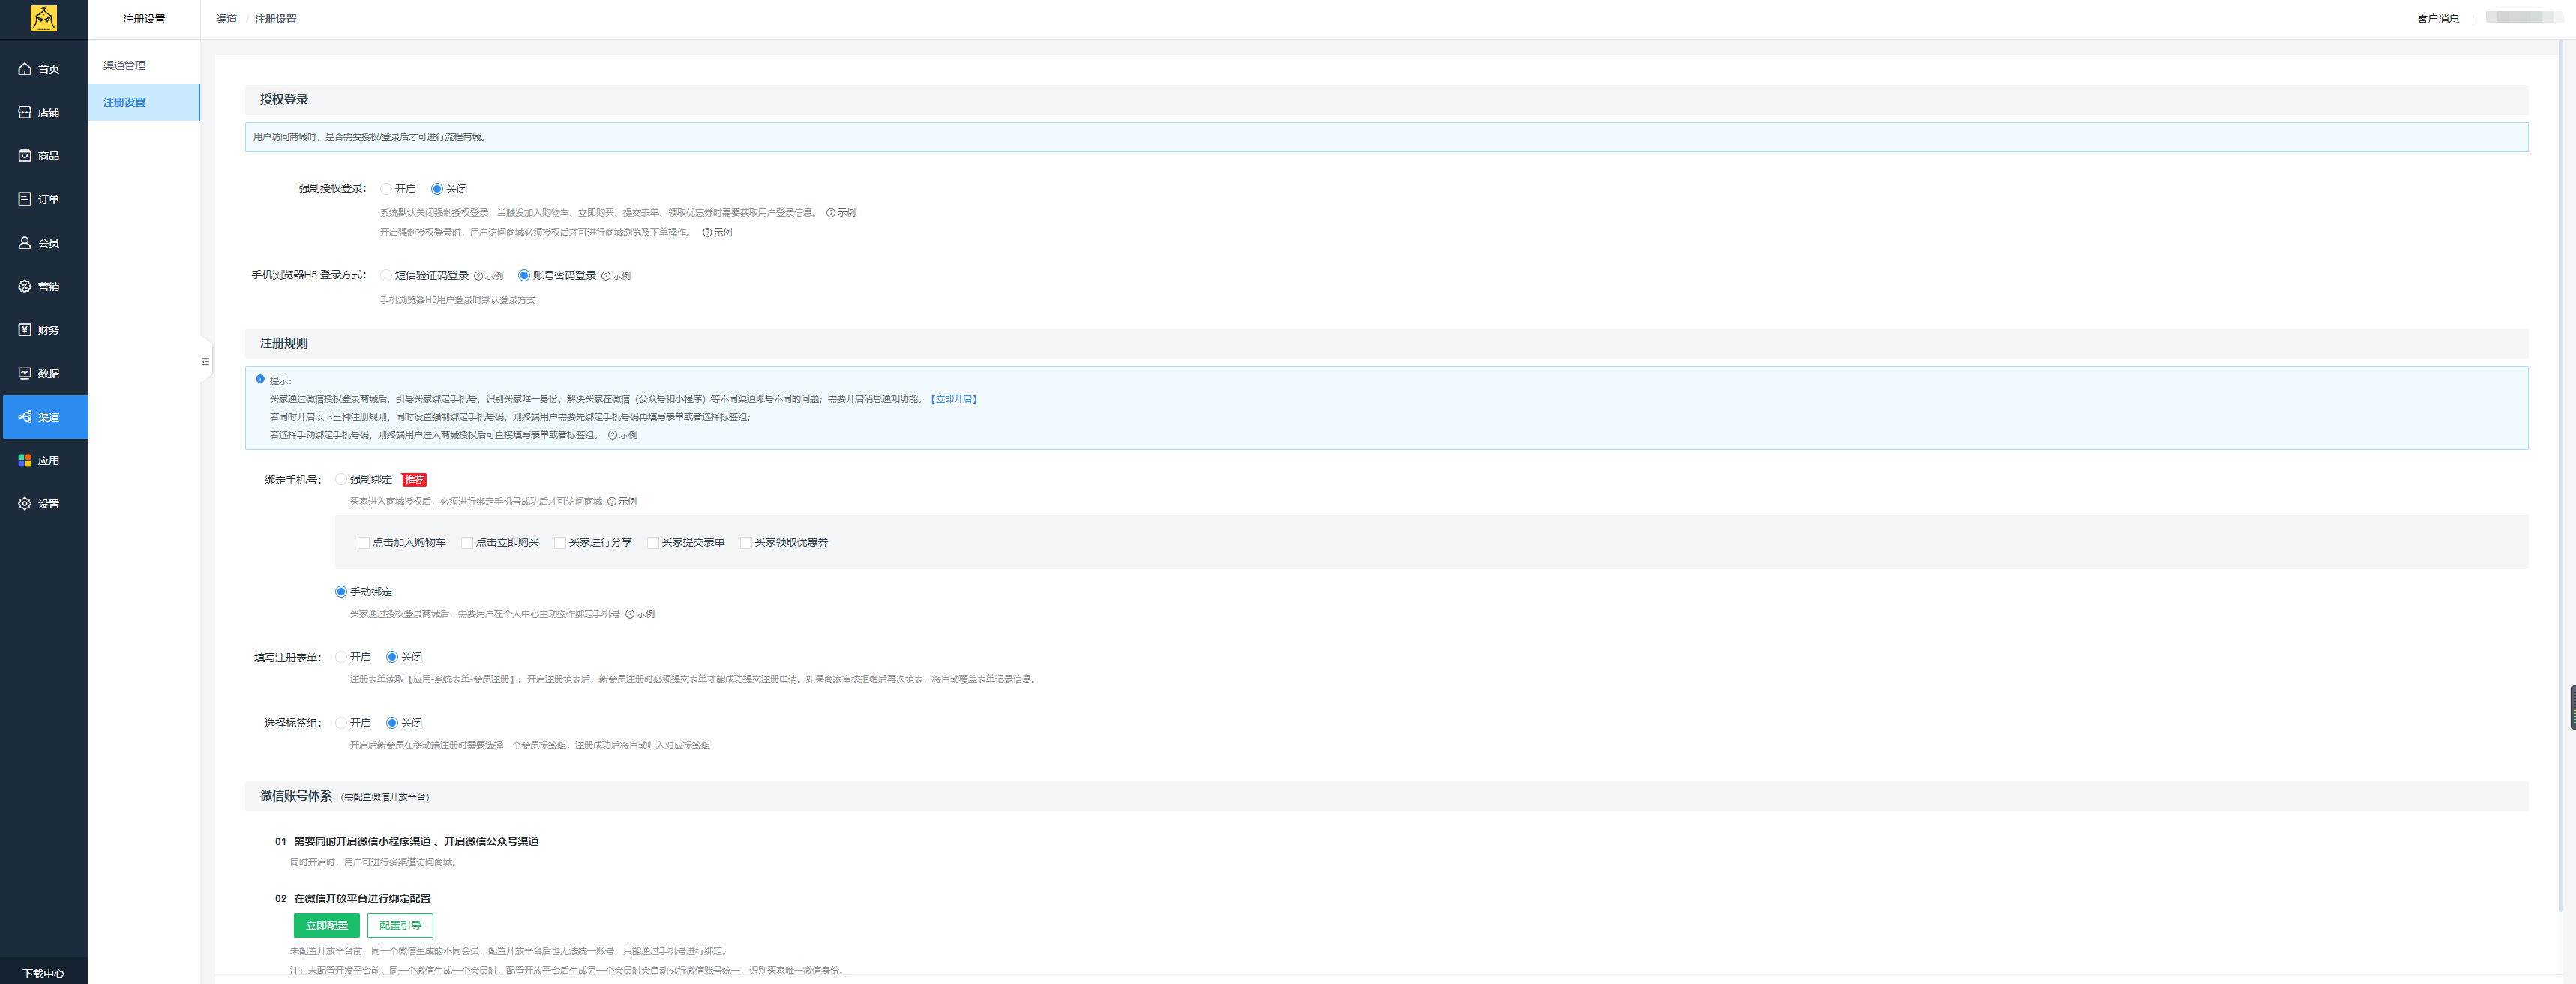Open 渠道管理 submenu item

coord(125,65)
